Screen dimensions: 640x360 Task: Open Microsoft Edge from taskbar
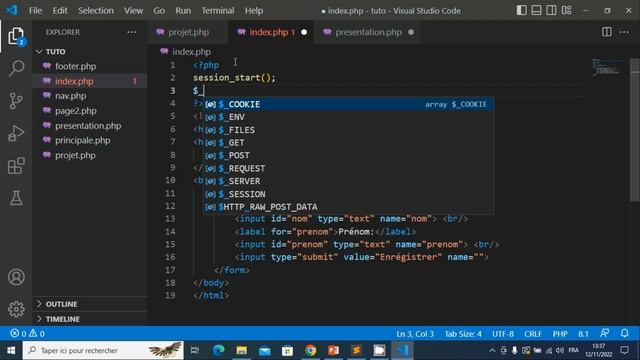coord(219,350)
